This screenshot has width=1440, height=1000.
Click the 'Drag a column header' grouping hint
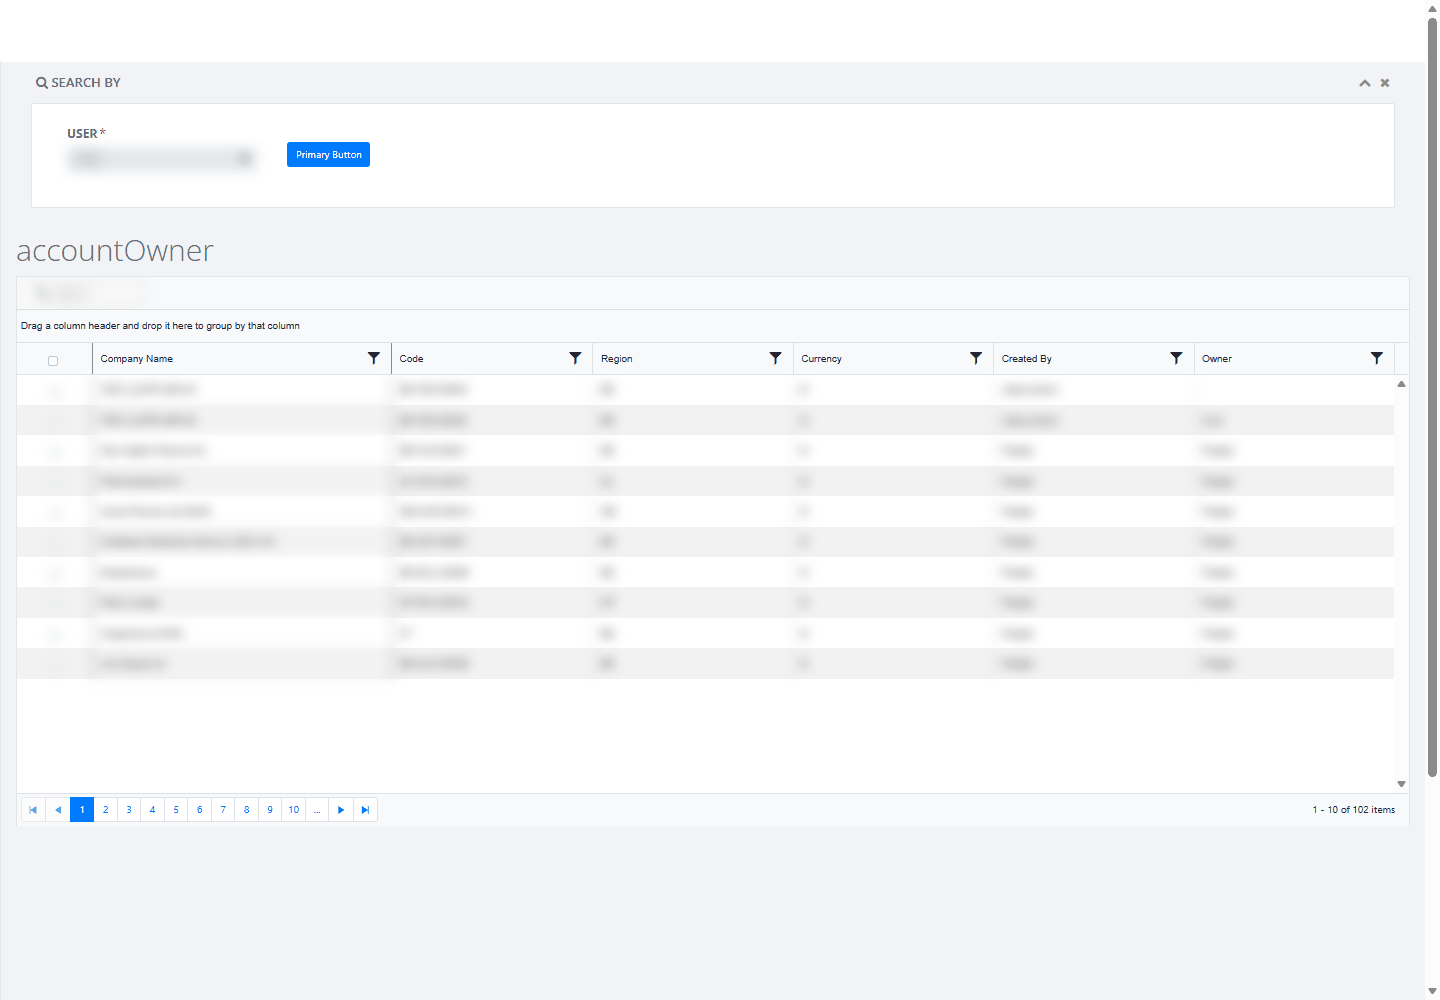click(x=160, y=326)
